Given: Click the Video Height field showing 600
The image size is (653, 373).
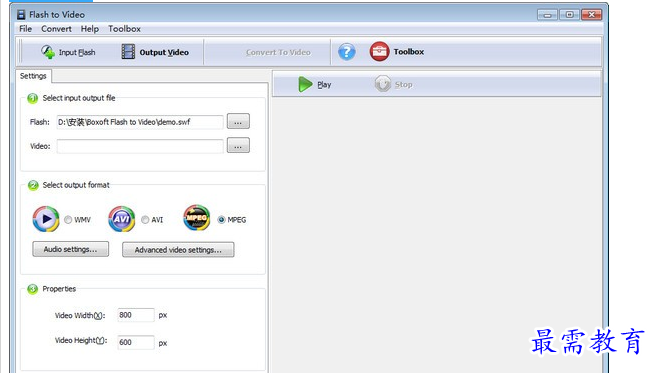Looking at the screenshot, I should click(x=136, y=342).
